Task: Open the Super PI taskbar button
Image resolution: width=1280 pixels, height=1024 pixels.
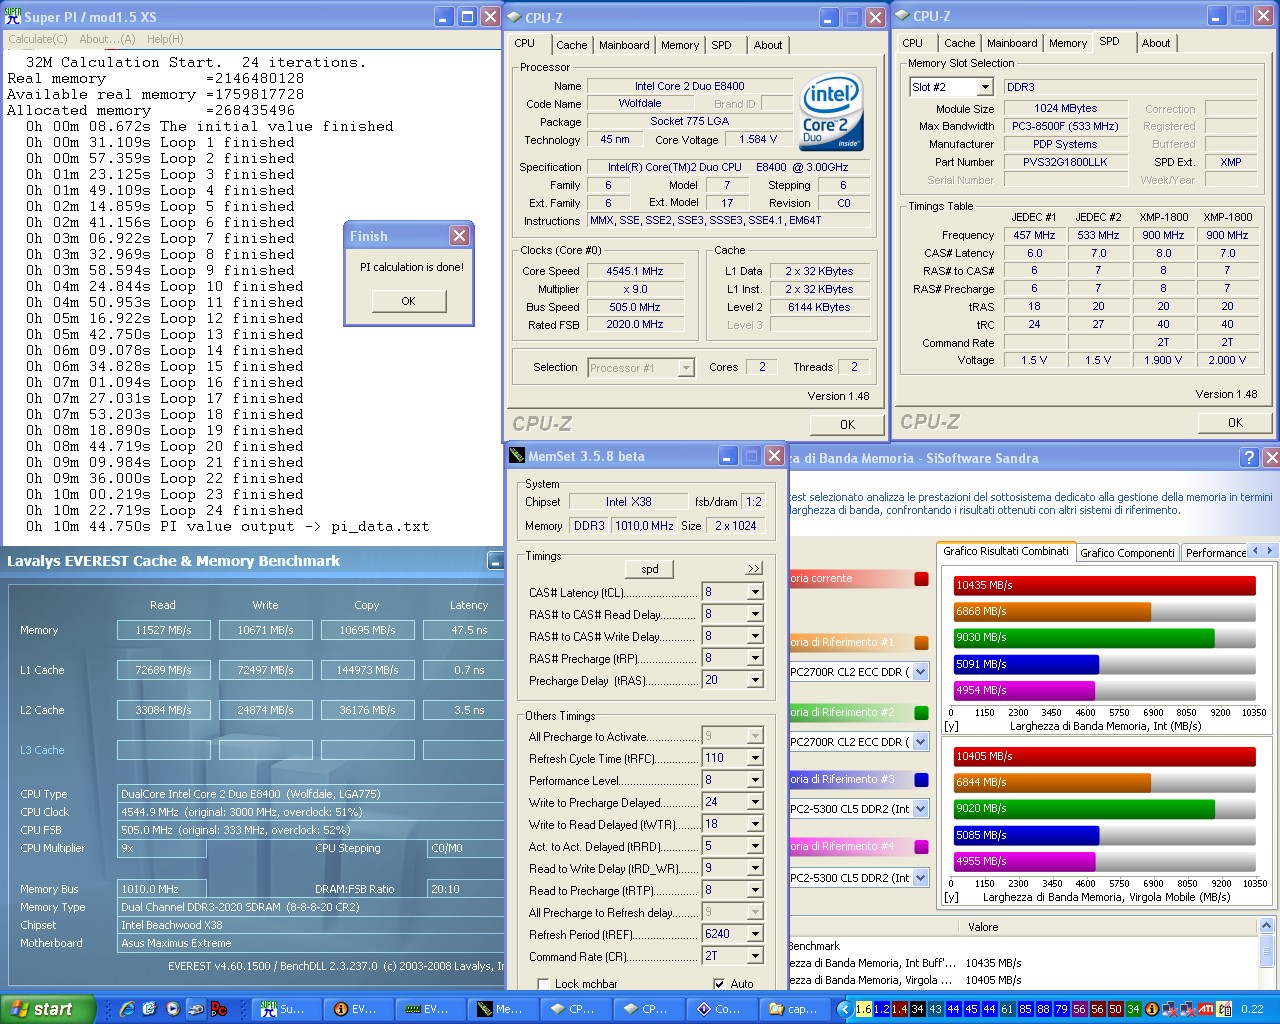Action: point(286,1009)
